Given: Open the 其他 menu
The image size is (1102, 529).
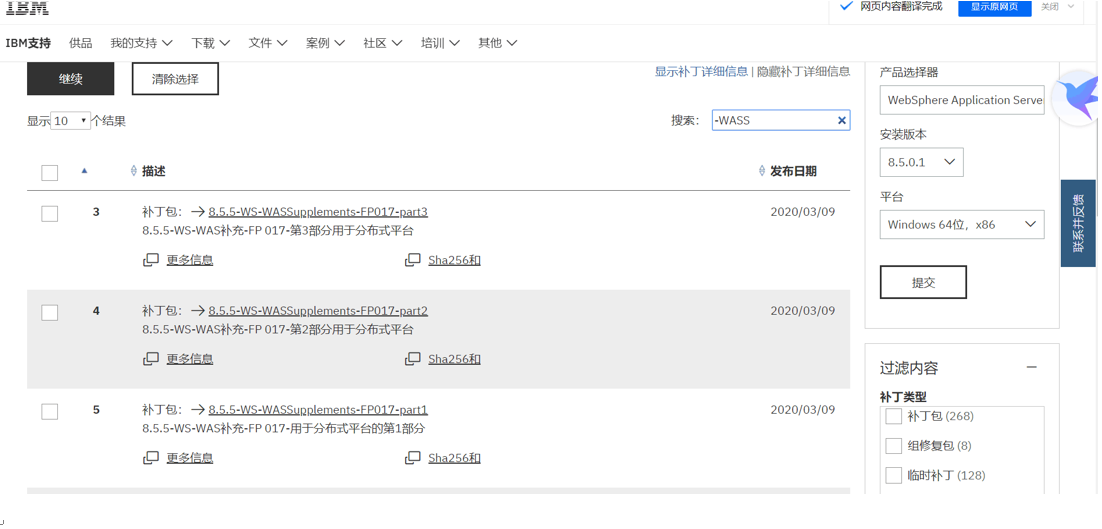Looking at the screenshot, I should 498,43.
